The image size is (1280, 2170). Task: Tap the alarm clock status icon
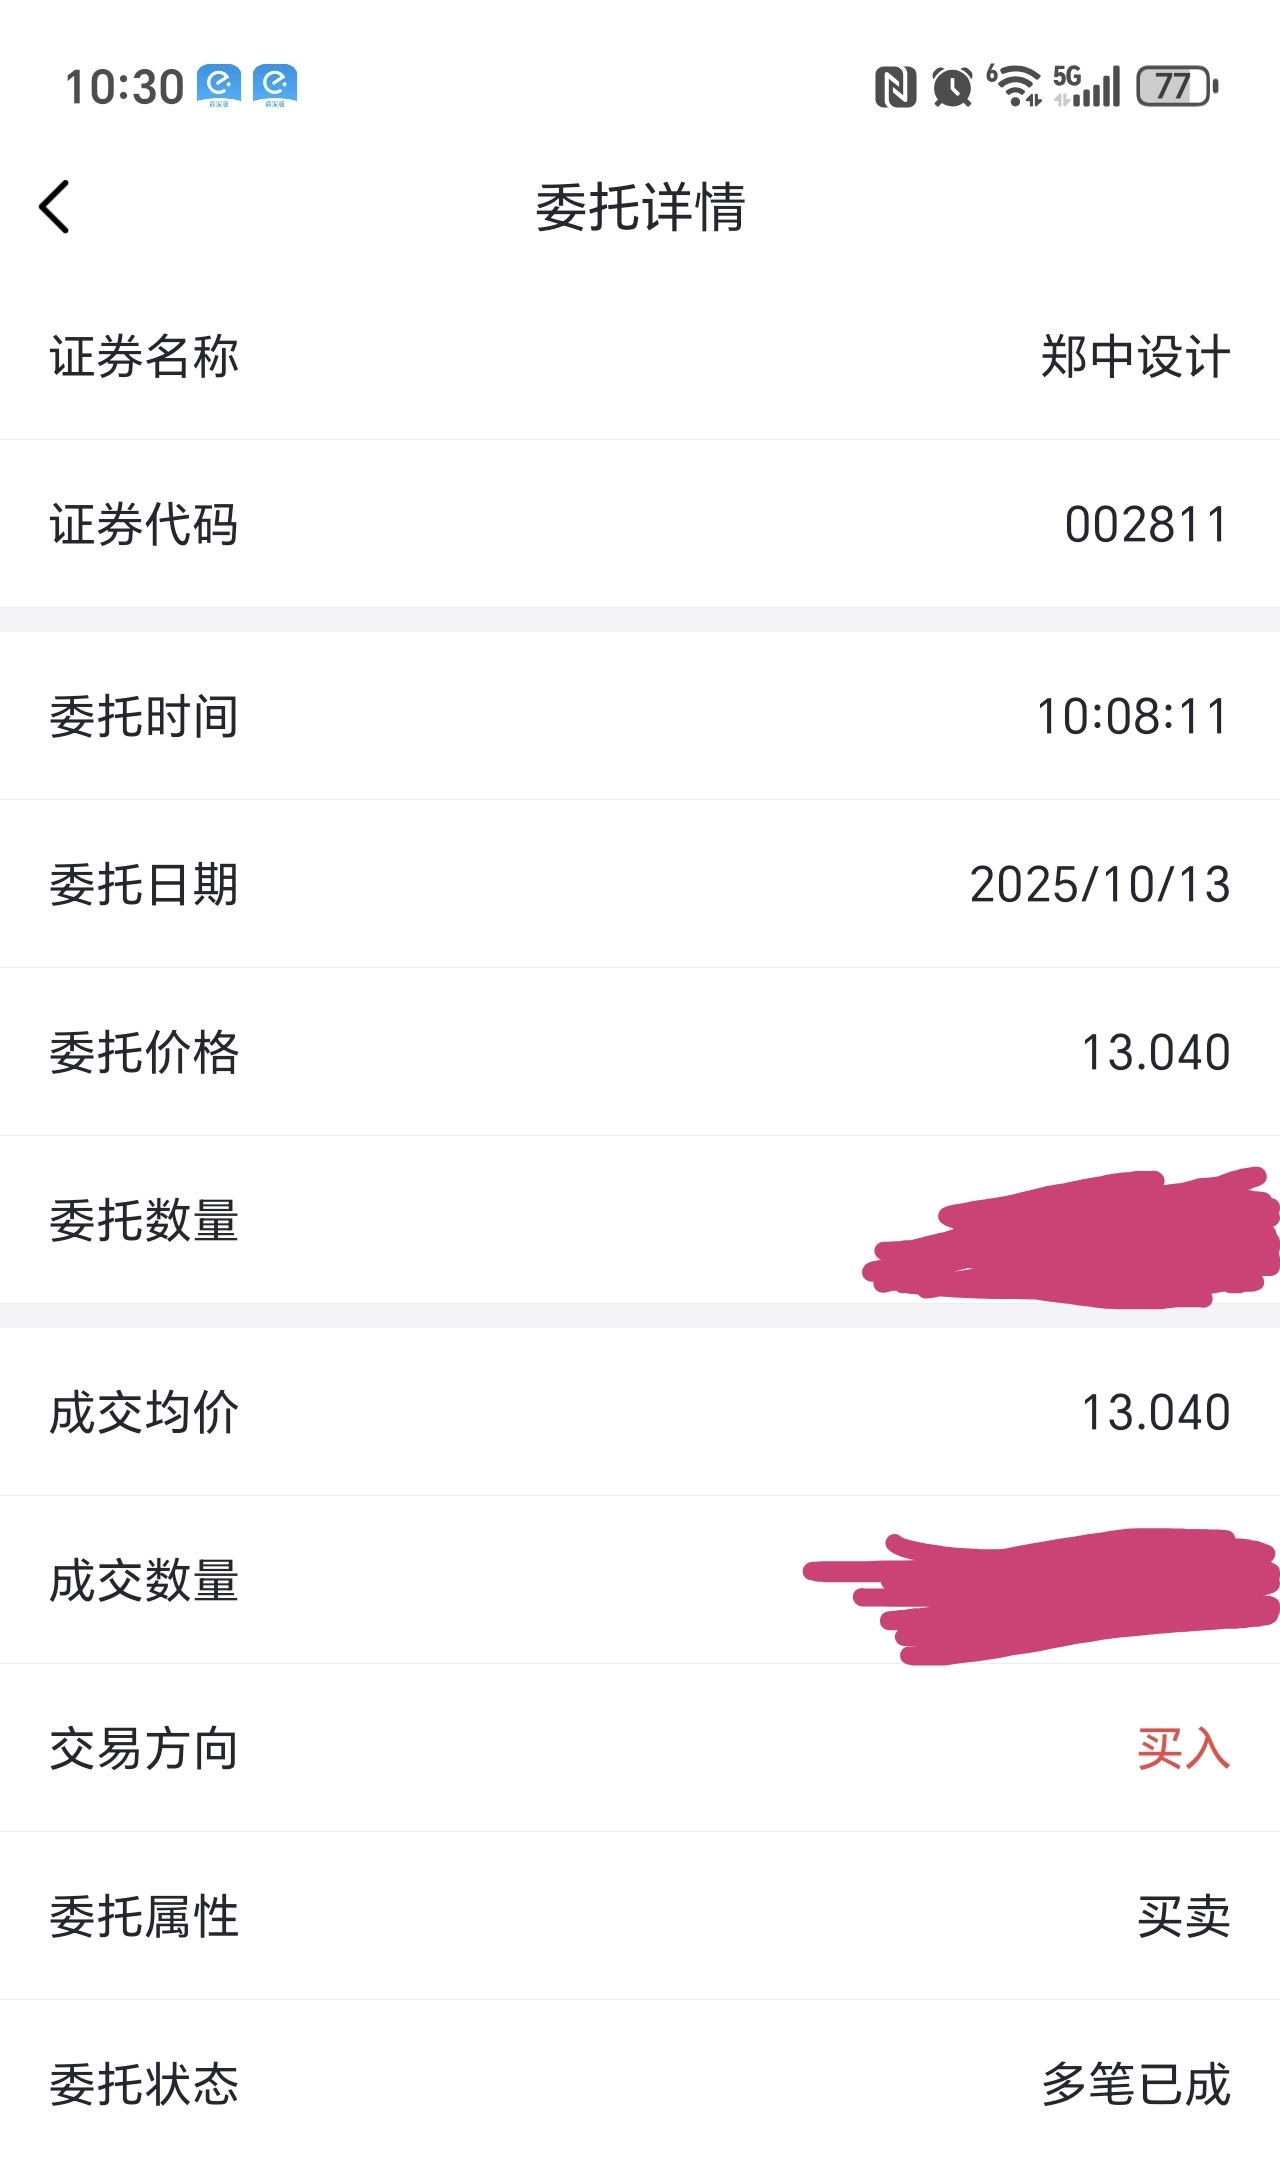[952, 87]
